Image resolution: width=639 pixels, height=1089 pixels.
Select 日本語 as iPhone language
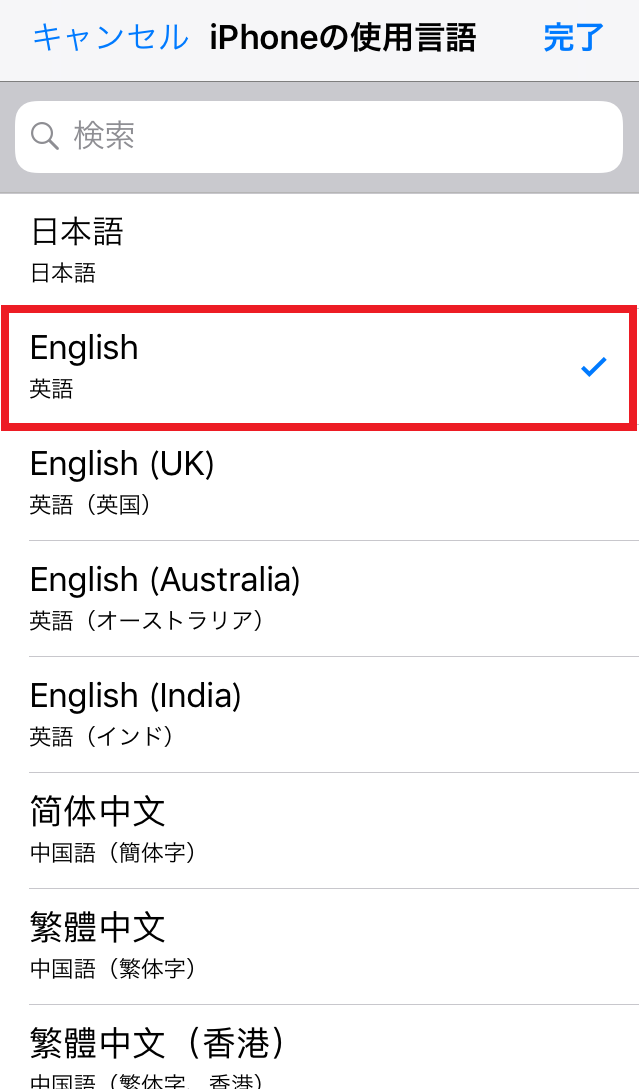click(320, 251)
